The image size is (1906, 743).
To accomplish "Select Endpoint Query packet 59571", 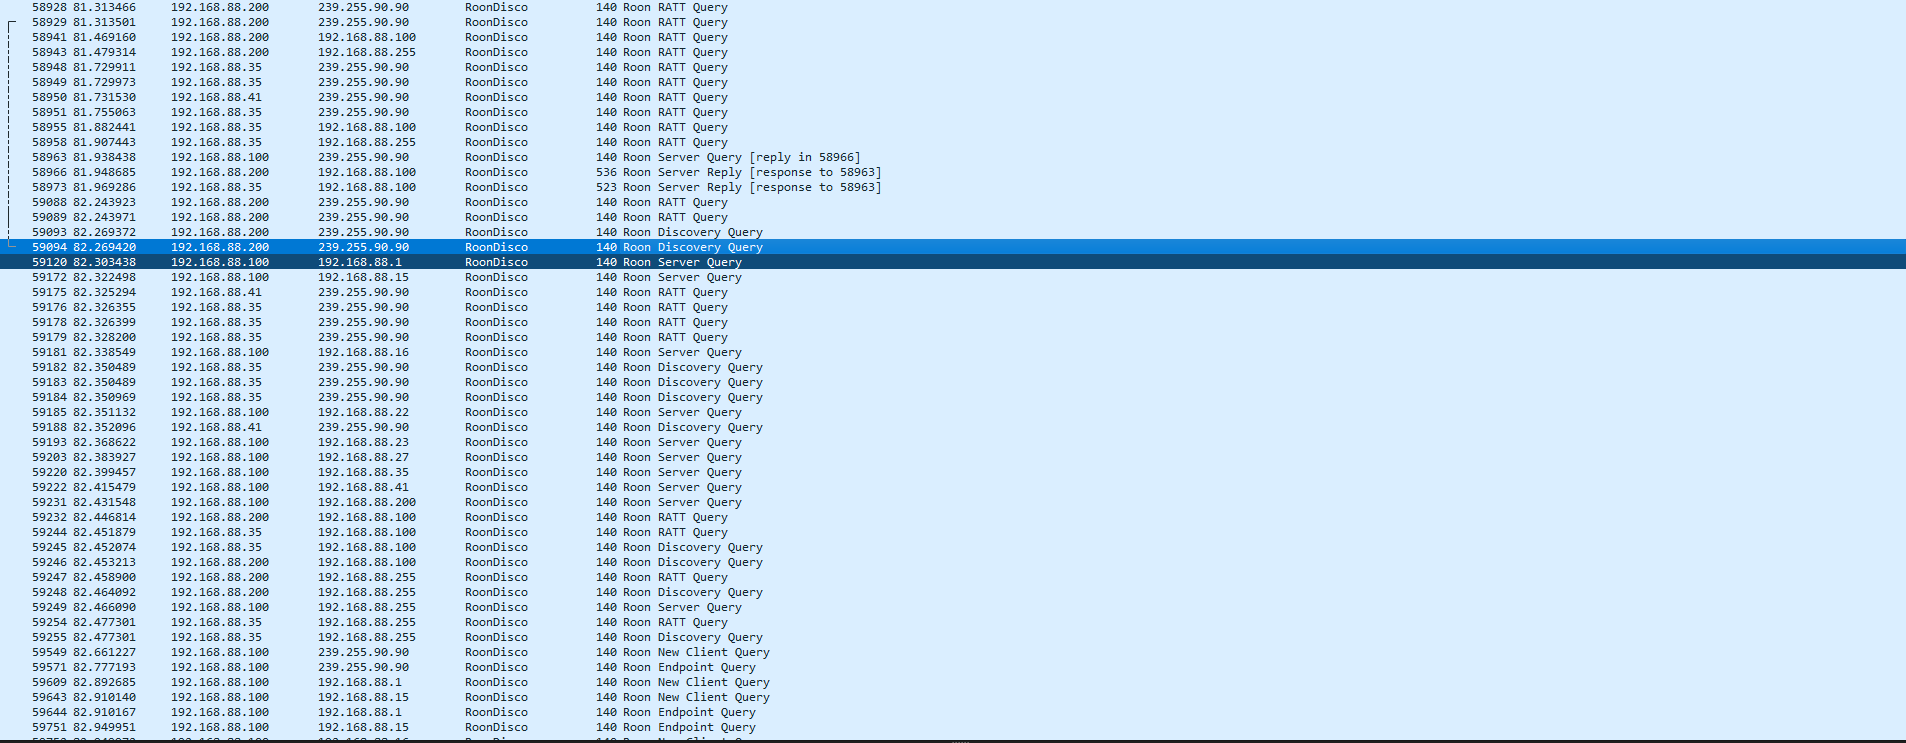I will 953,667.
